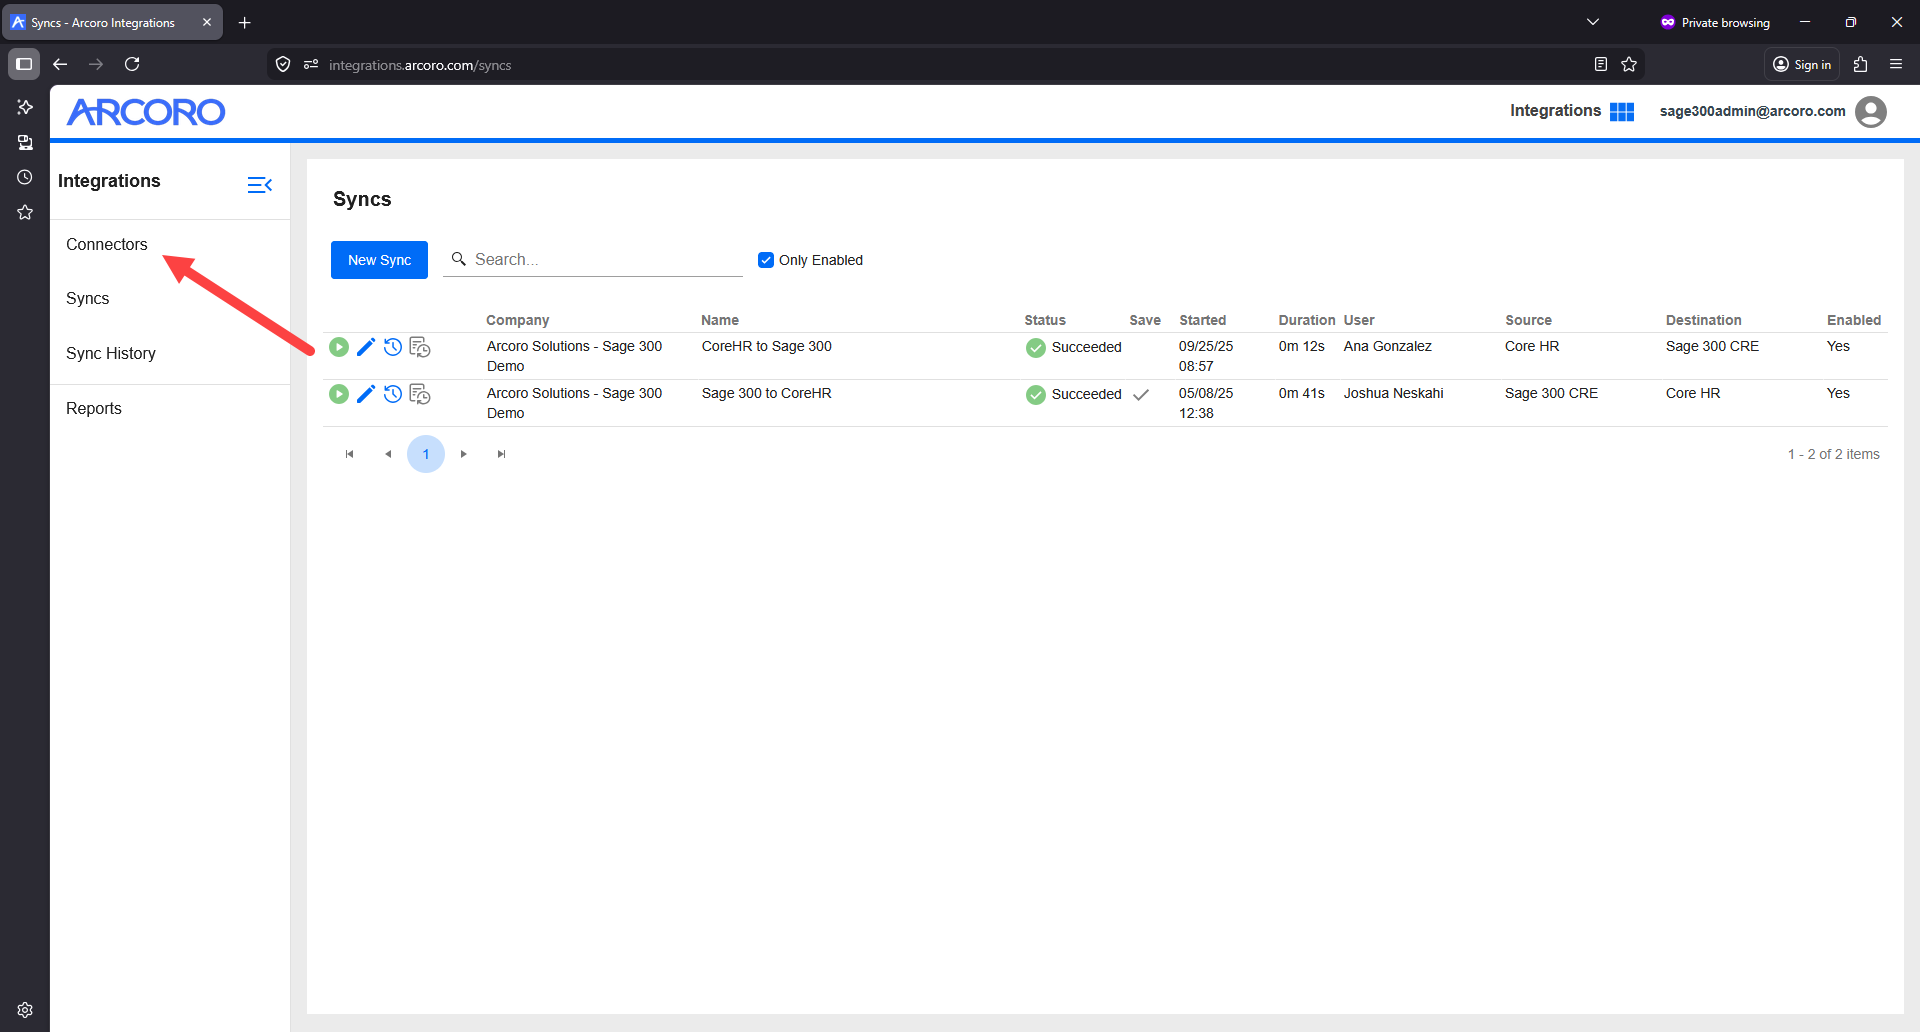Click the browser address bar URL
1920x1032 pixels.
420,65
